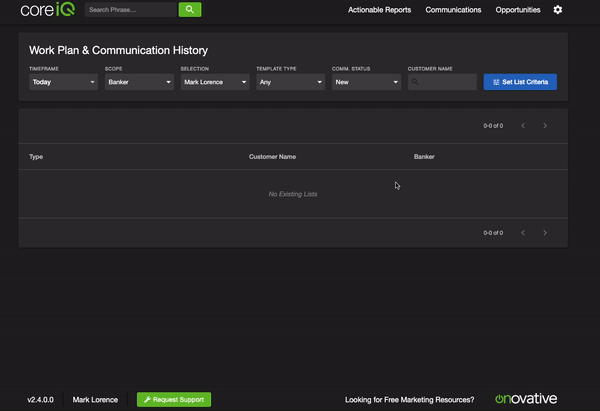Click the green search magnifier button

coord(190,10)
